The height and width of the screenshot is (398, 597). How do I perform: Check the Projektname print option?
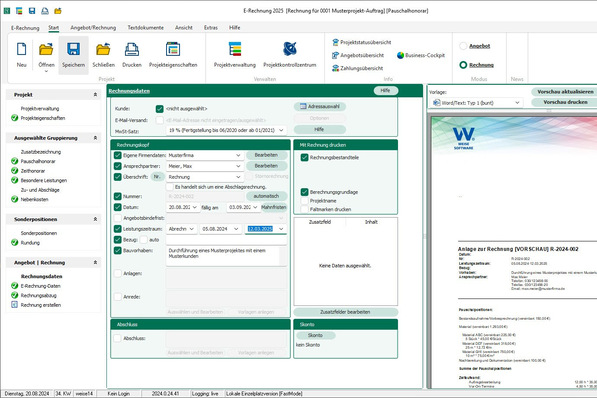pyautogui.click(x=304, y=201)
